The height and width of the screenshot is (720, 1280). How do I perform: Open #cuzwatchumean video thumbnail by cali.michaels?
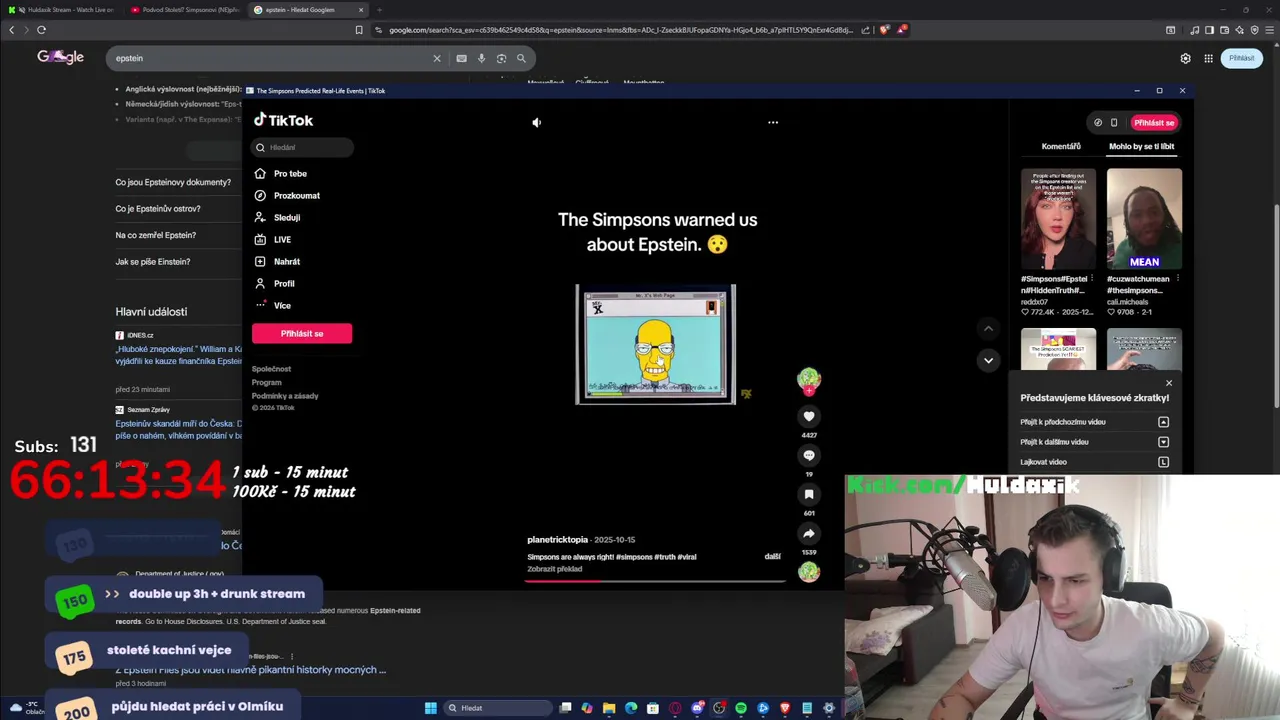[x=1144, y=218]
